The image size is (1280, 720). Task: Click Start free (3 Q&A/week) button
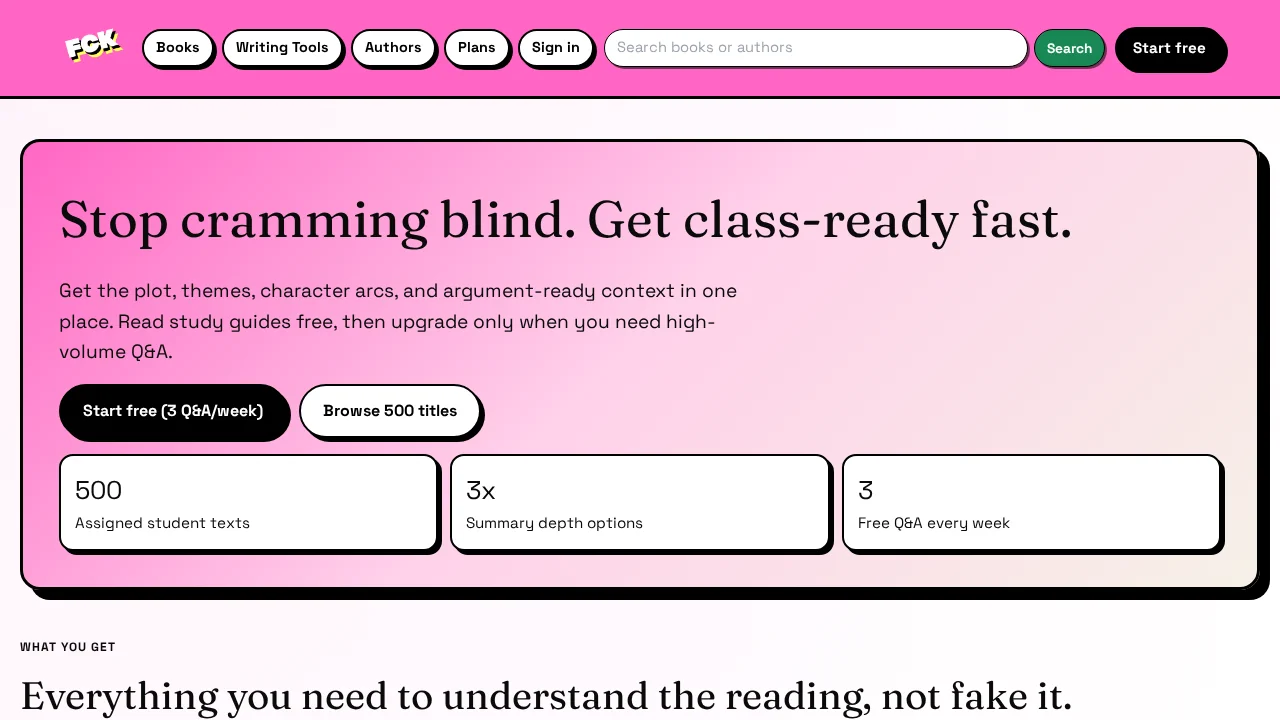[174, 411]
